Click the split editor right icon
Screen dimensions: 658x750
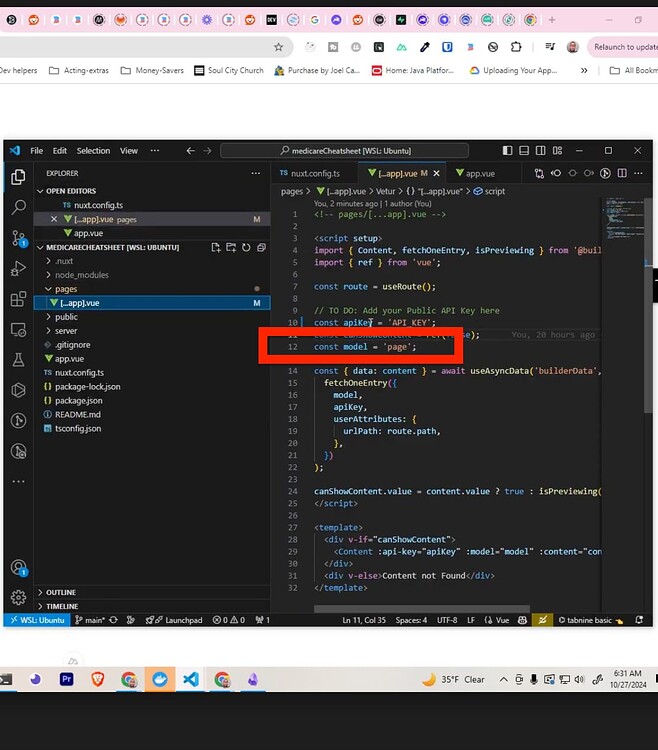[622, 173]
